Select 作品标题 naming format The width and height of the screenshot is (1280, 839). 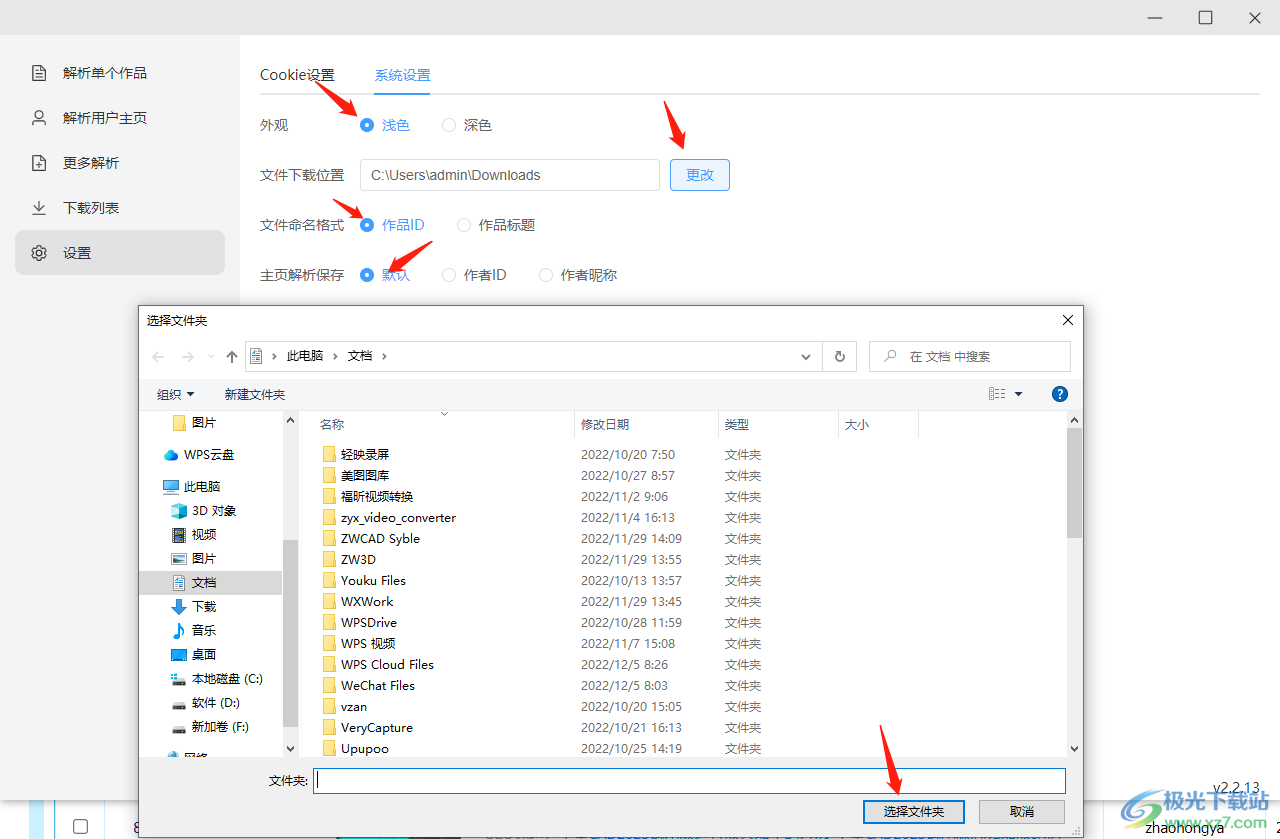point(496,225)
